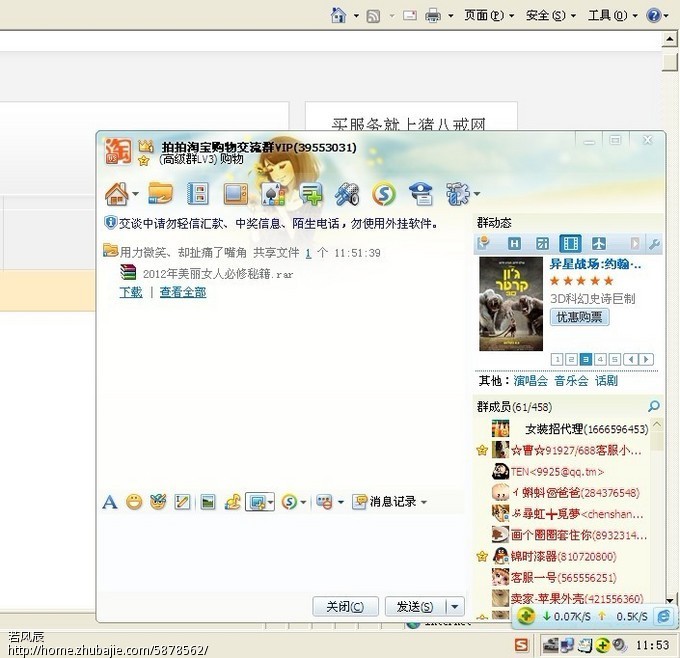Switch to the film movie tab in 群动态
Screen dimensions: 680x658
[x=570, y=244]
